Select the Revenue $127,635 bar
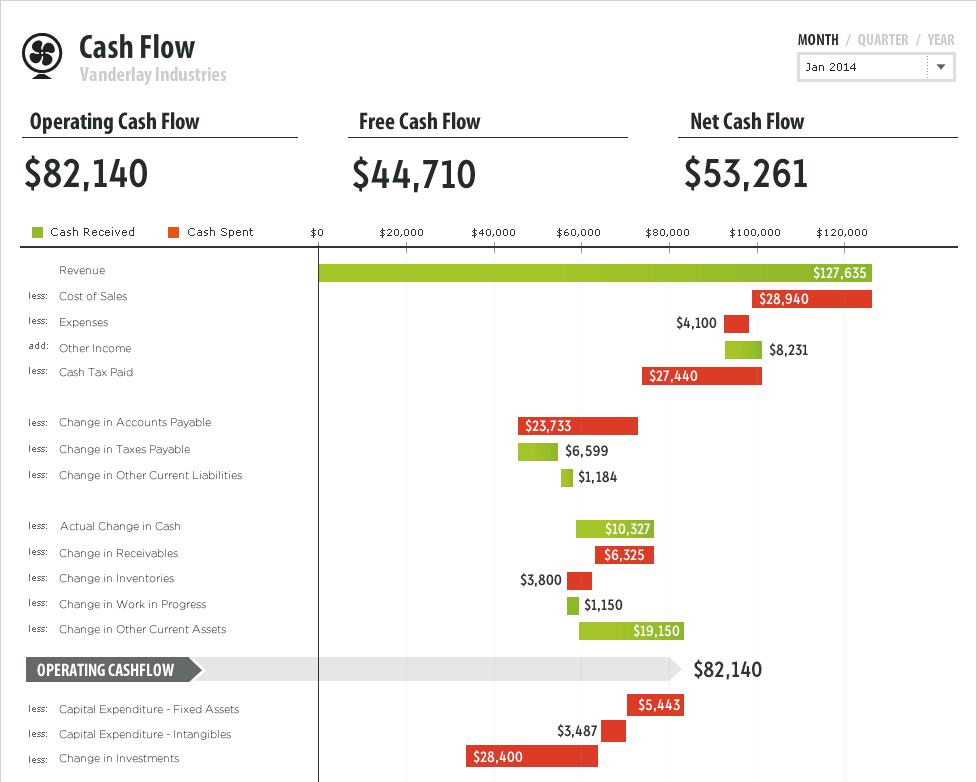Screen dimensions: 977x782 pos(595,272)
